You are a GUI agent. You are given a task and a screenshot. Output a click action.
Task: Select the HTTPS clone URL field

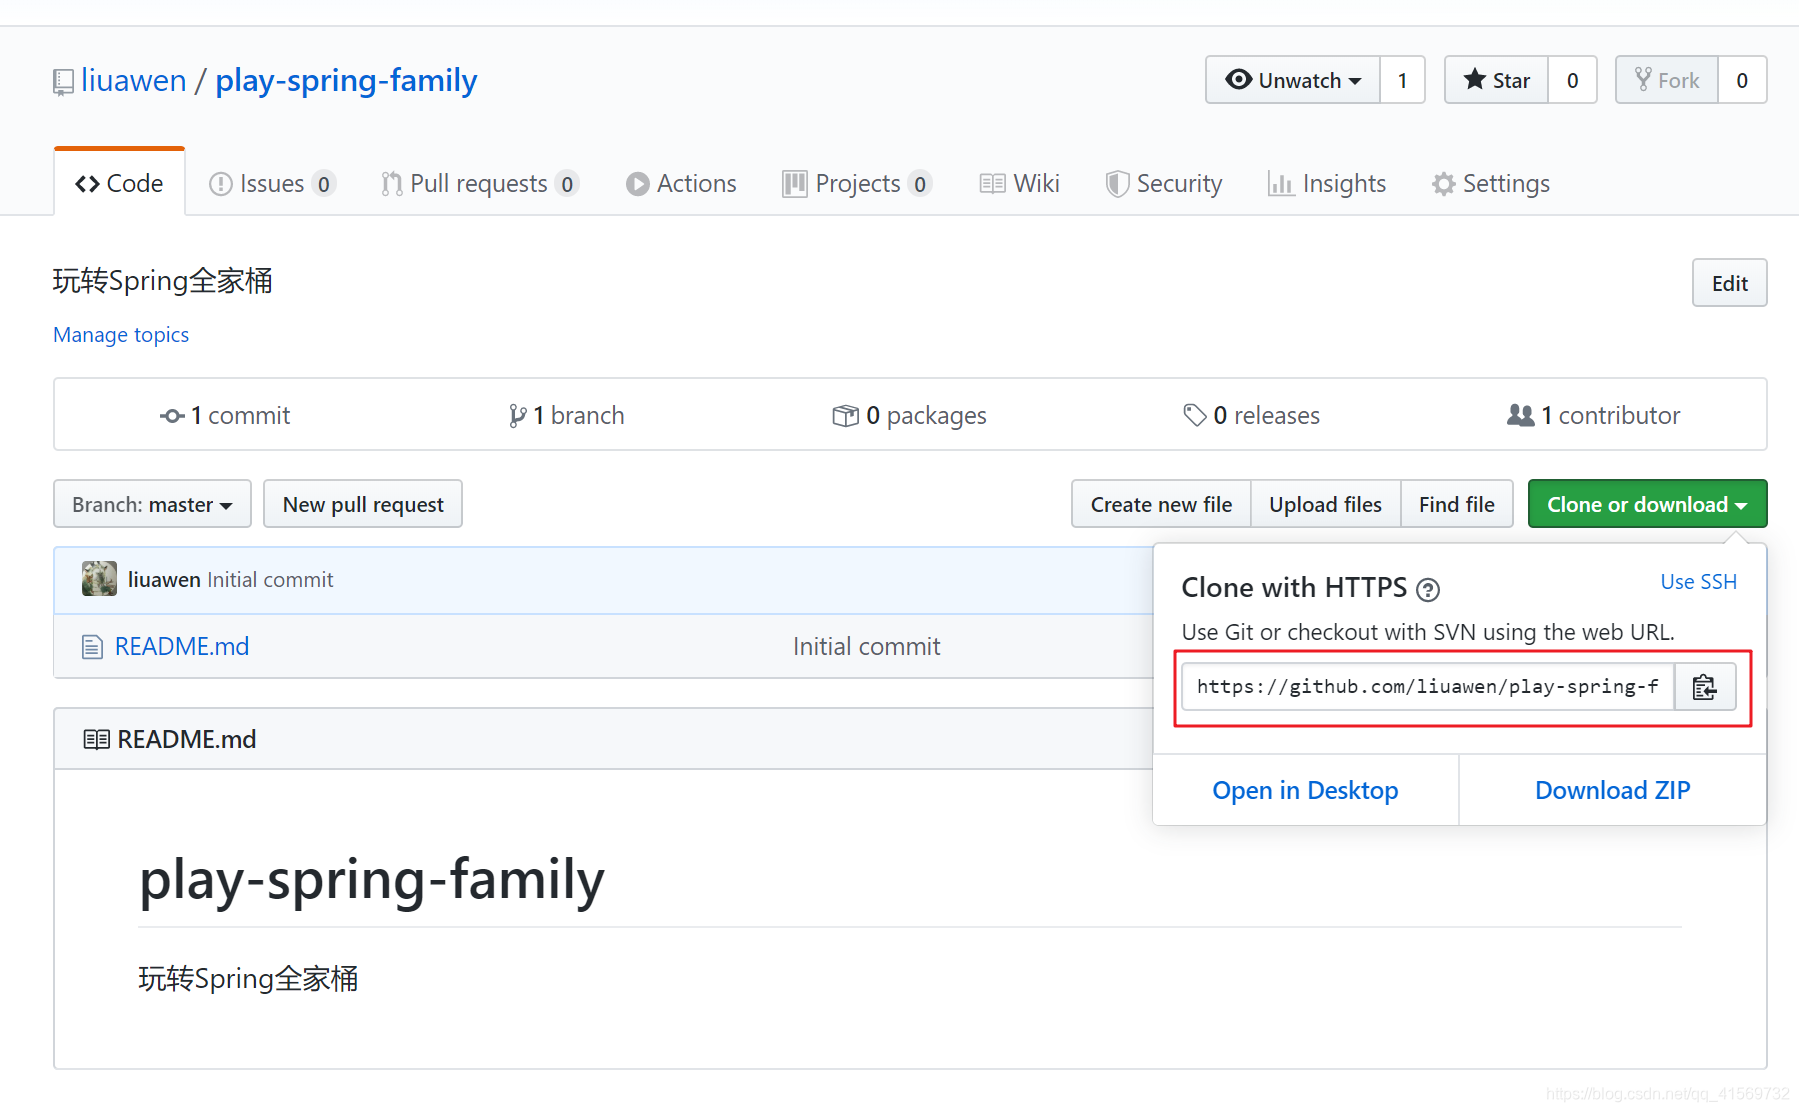click(x=1428, y=687)
